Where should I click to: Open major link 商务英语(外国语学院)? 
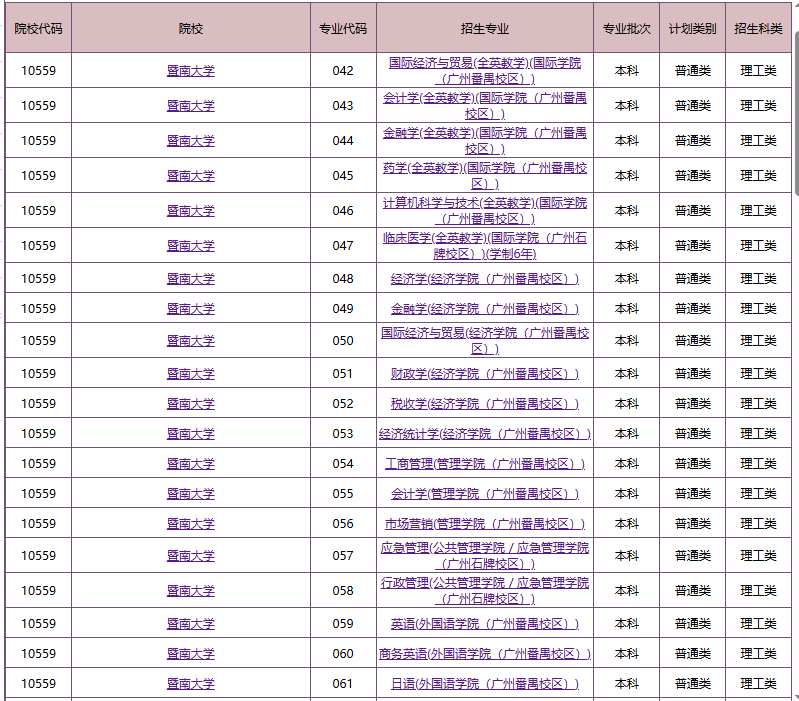coord(485,654)
